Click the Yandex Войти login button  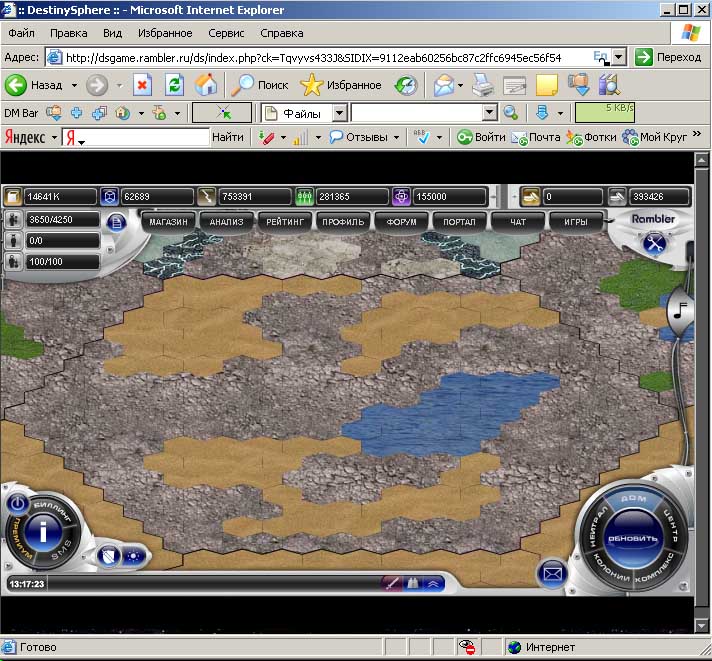click(481, 137)
